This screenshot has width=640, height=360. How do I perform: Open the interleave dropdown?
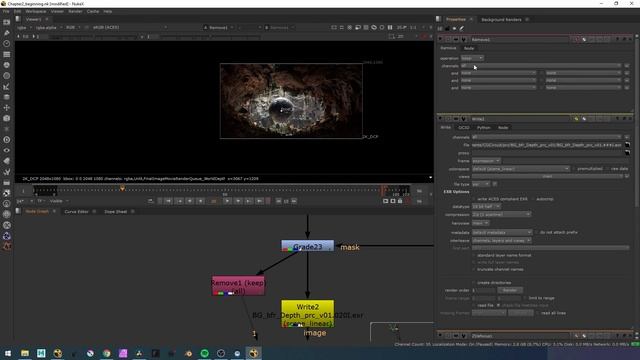pyautogui.click(x=502, y=240)
